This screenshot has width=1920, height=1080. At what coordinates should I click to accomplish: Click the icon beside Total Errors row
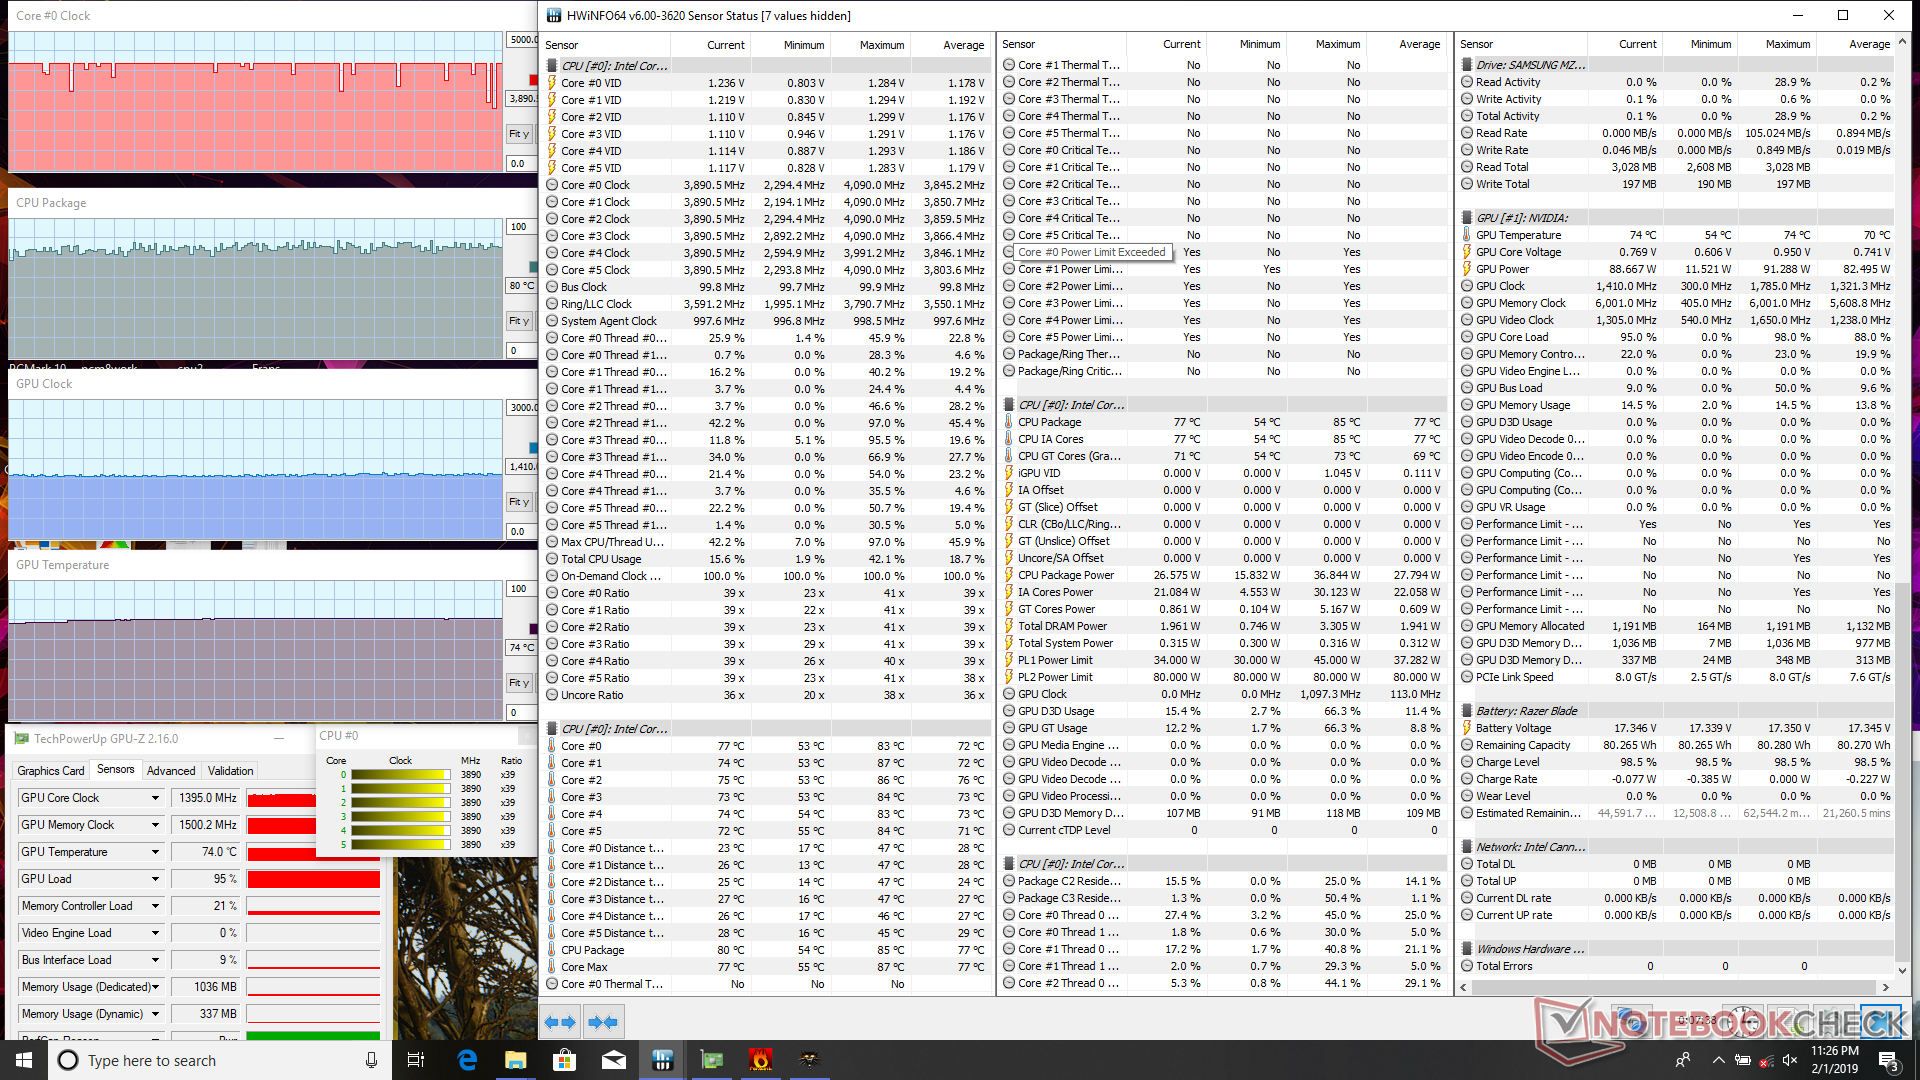[x=1467, y=966]
